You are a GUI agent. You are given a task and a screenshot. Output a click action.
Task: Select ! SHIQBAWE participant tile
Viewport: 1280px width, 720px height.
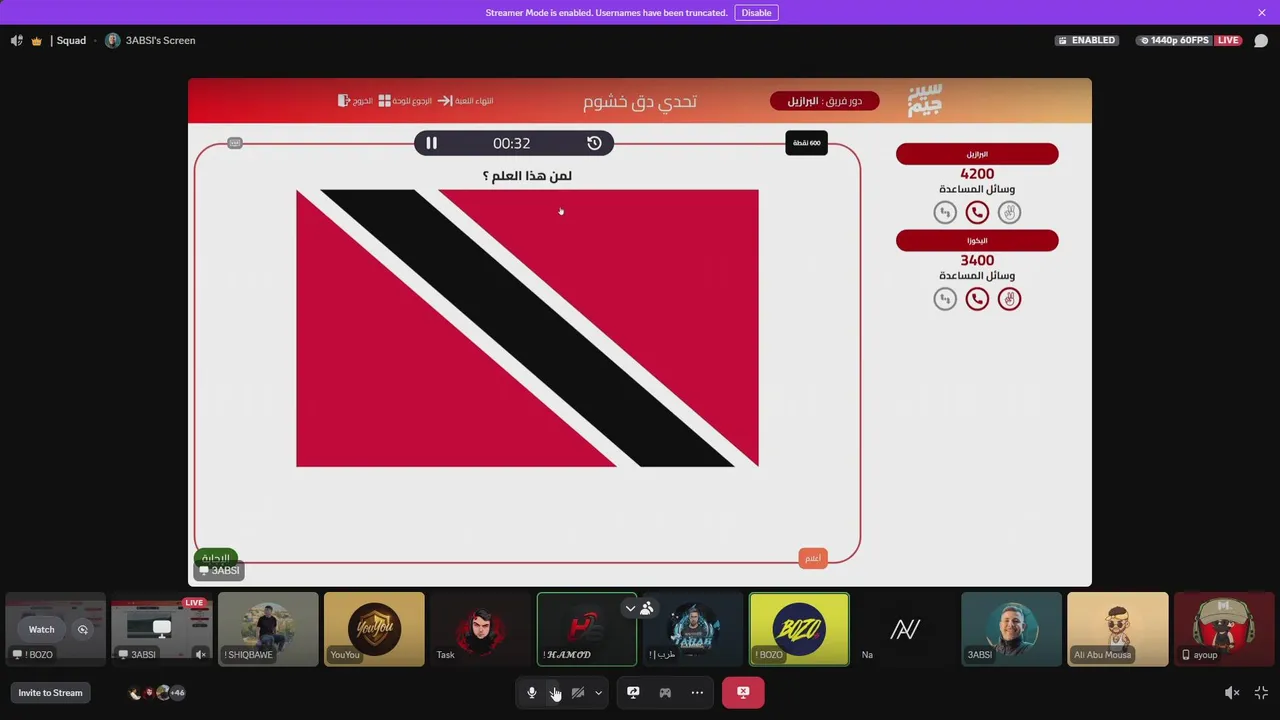click(268, 629)
